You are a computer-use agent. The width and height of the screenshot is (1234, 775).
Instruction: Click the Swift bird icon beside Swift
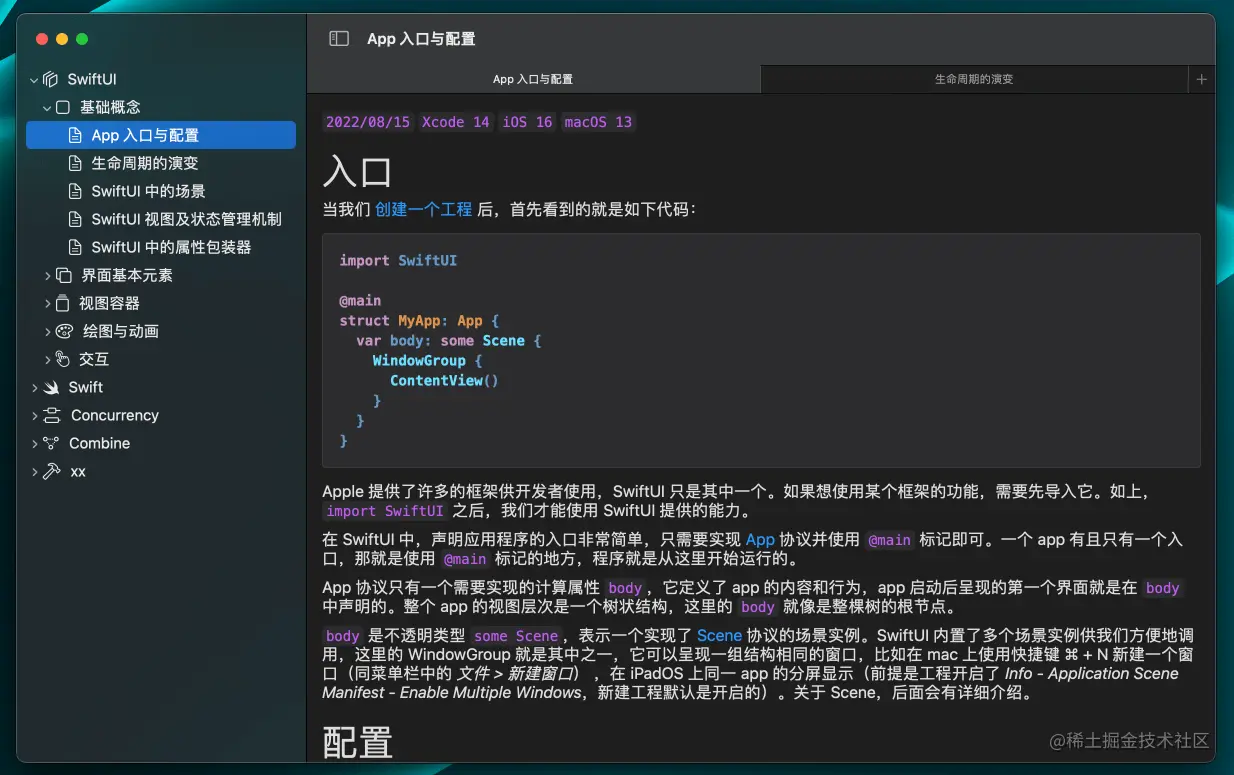53,387
